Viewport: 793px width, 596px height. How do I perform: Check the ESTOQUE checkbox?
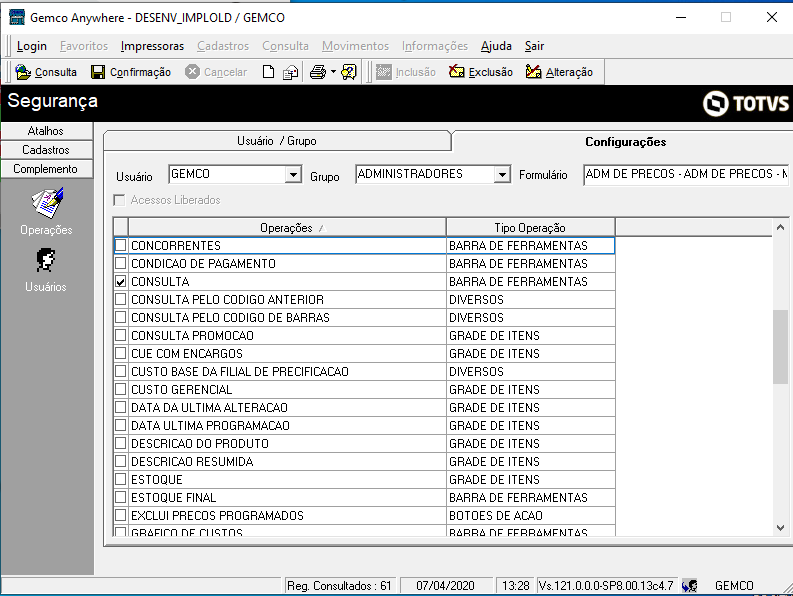pos(120,479)
